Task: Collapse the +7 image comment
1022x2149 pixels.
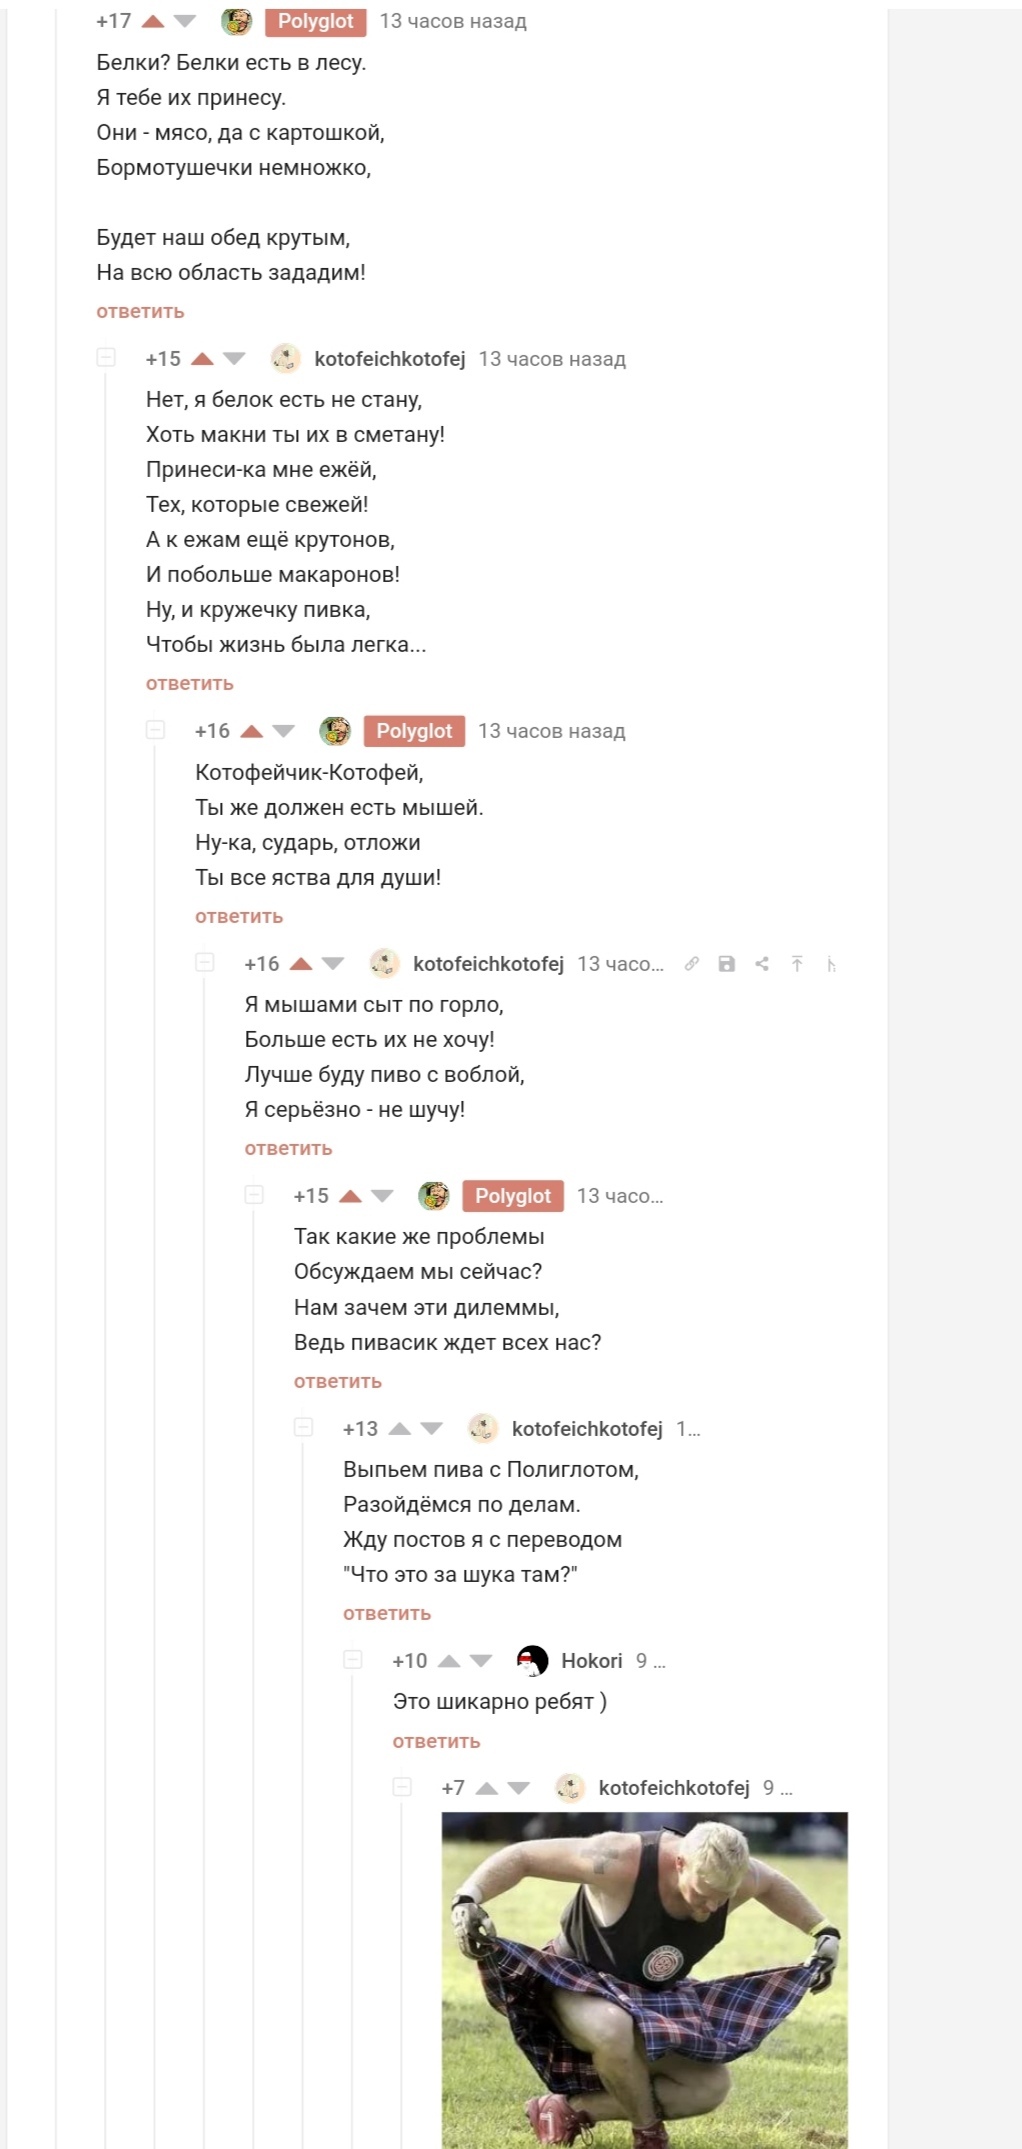Action: coord(402,1787)
